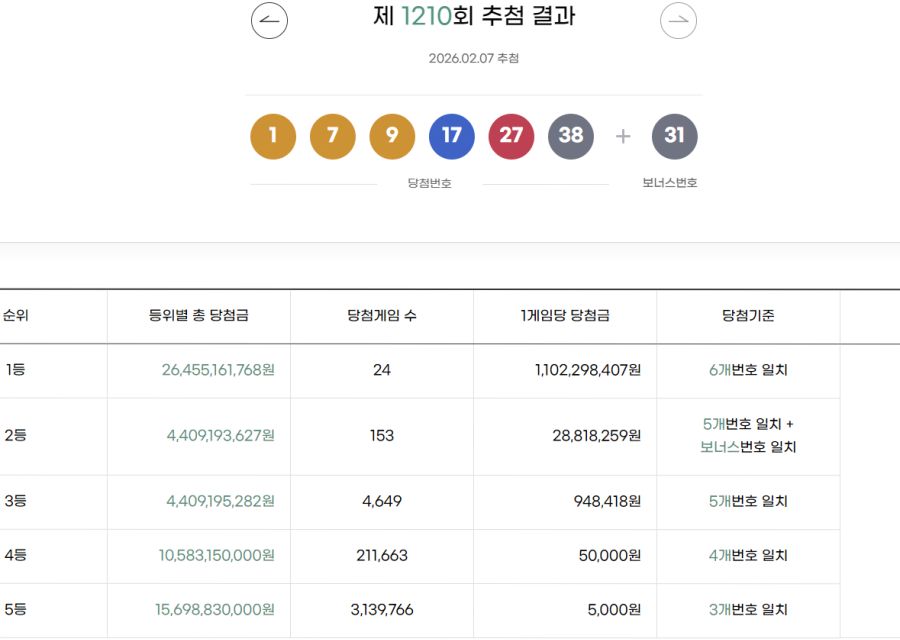Go to the previous draw round
Screen dimensions: 900x640
click(268, 21)
